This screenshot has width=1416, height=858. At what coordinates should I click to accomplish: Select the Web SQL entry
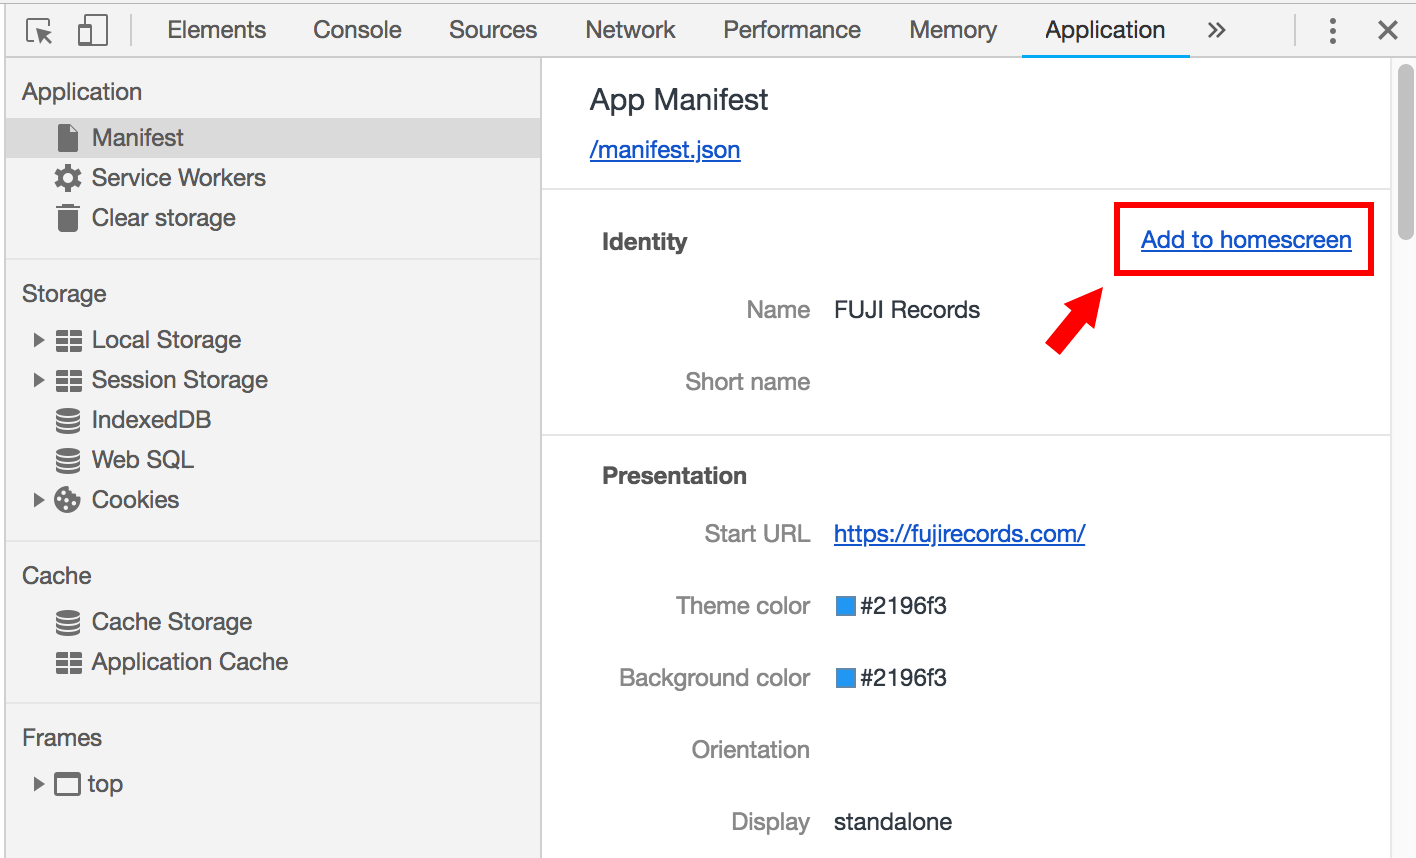tap(143, 460)
